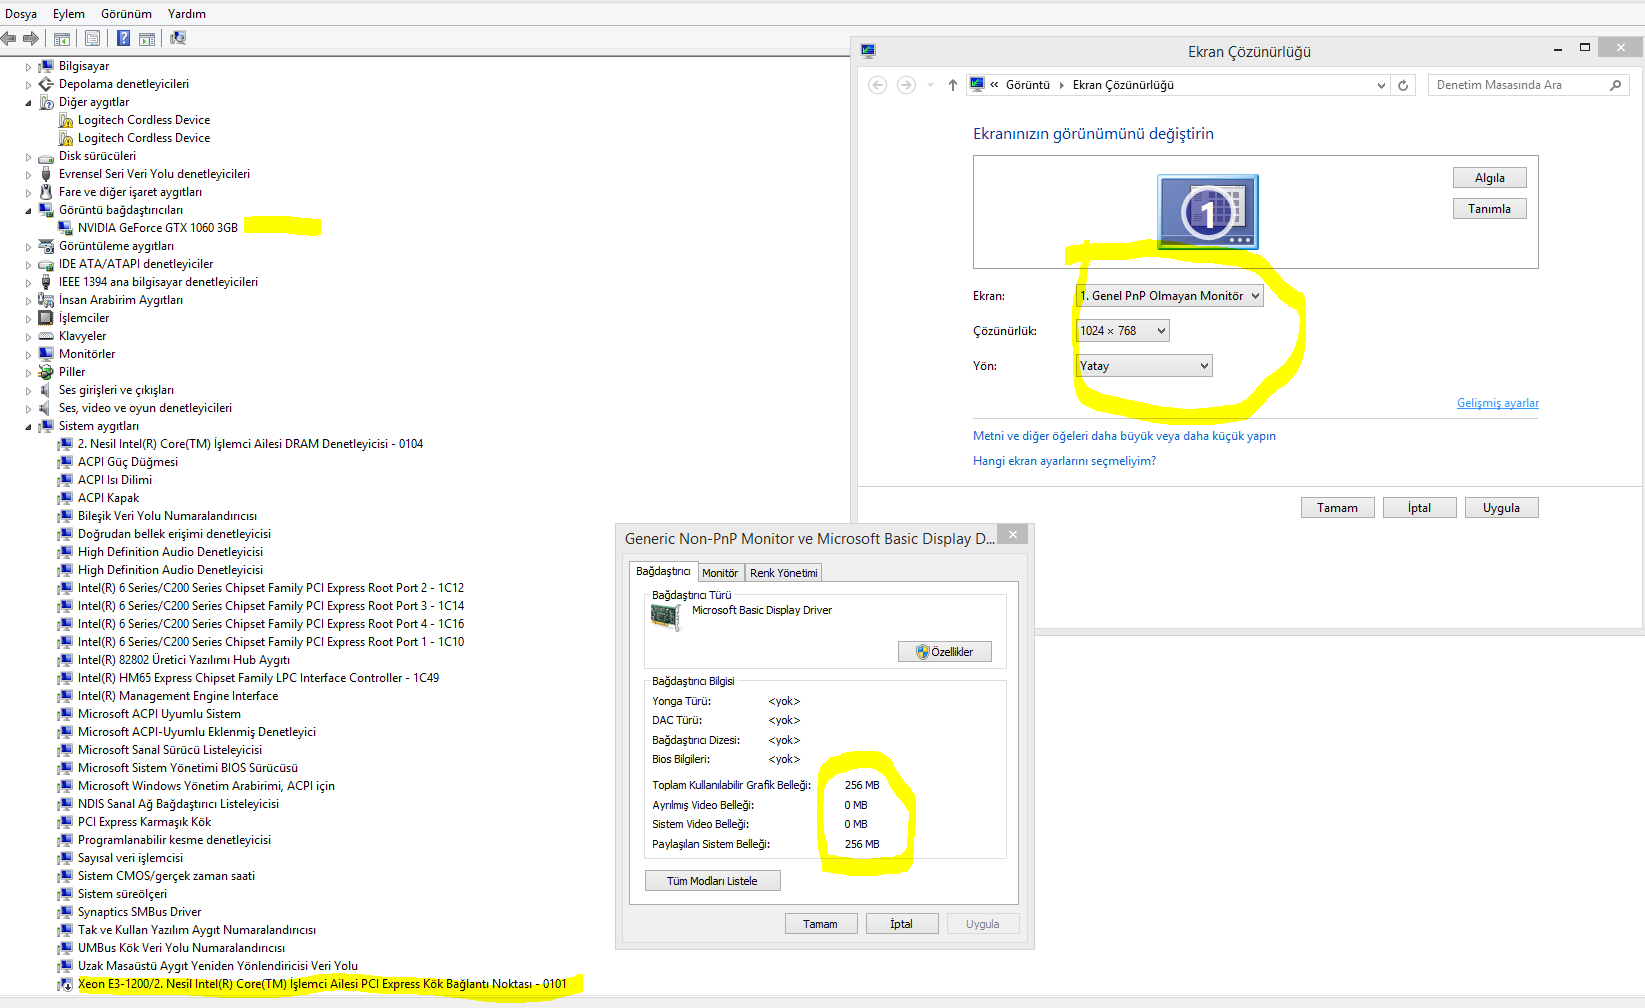
Task: Open the recent locations dropdown beside Forward button
Action: pos(930,85)
